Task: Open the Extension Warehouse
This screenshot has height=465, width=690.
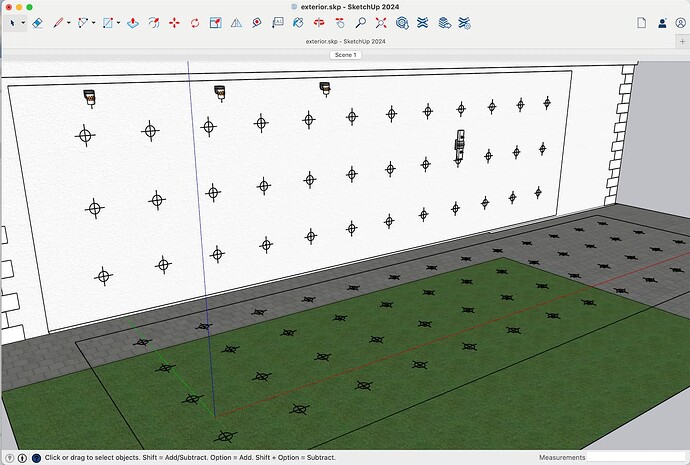Action: (x=422, y=23)
